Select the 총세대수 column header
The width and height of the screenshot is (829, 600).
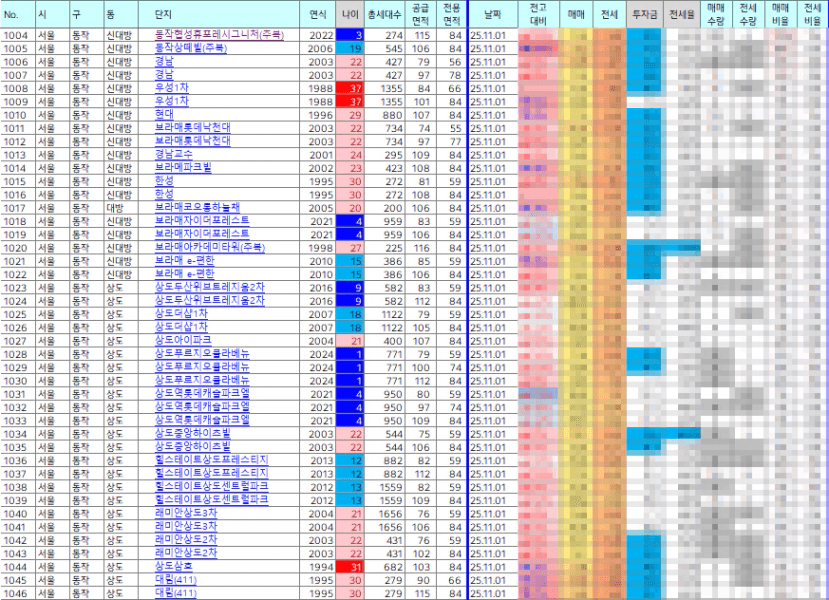coord(384,14)
